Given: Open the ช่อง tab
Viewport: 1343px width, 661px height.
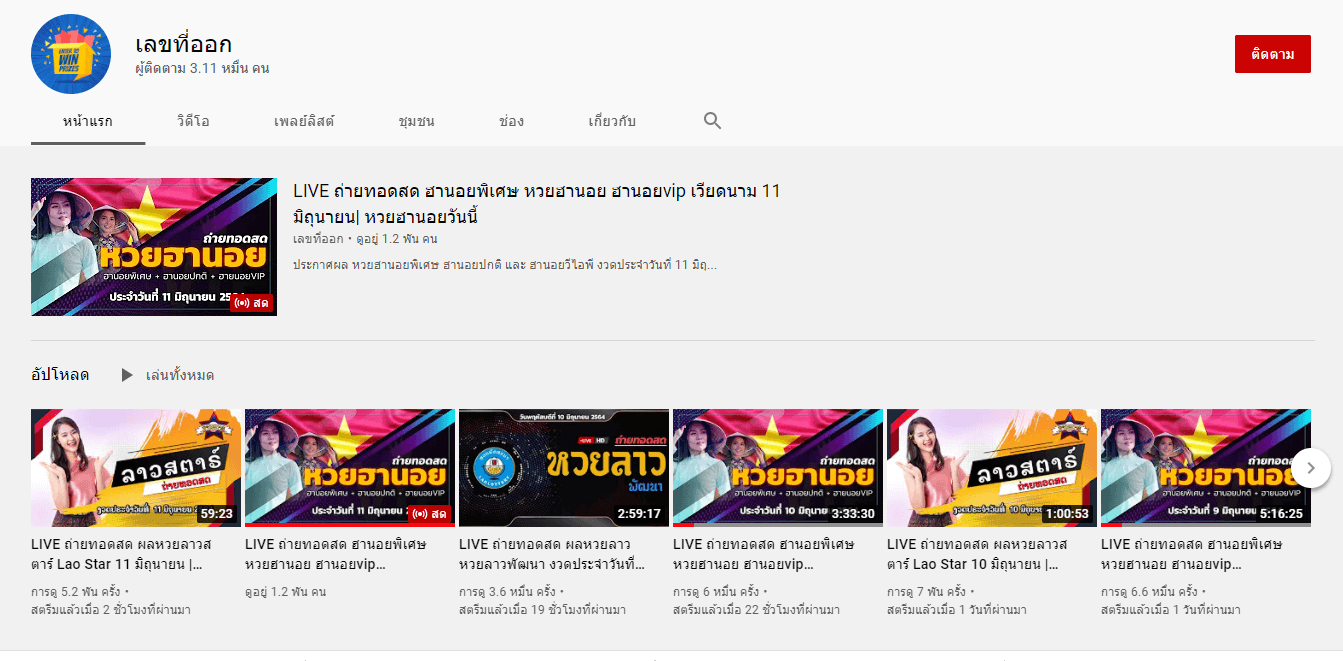Looking at the screenshot, I should click(x=511, y=121).
